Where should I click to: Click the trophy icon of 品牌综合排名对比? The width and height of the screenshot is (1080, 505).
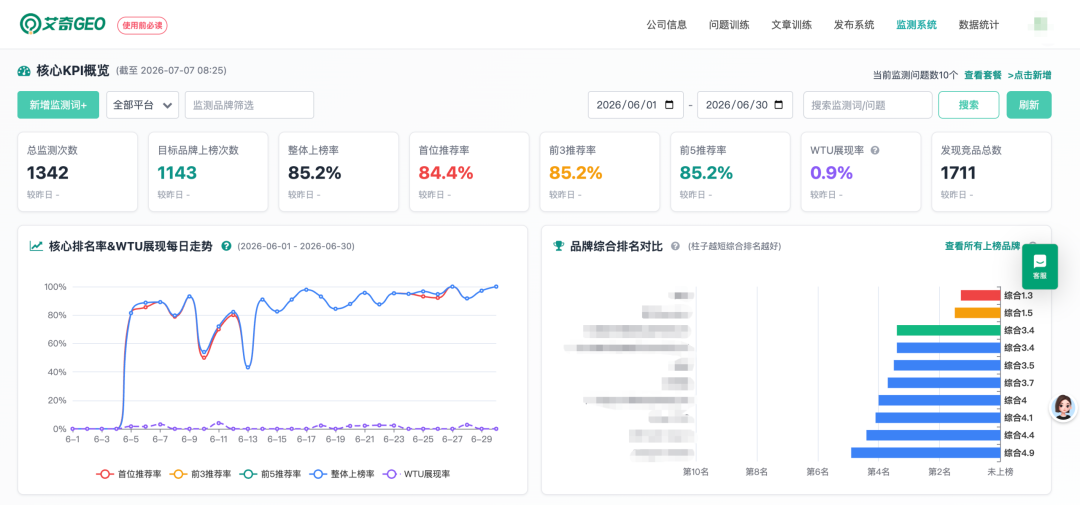(559, 246)
